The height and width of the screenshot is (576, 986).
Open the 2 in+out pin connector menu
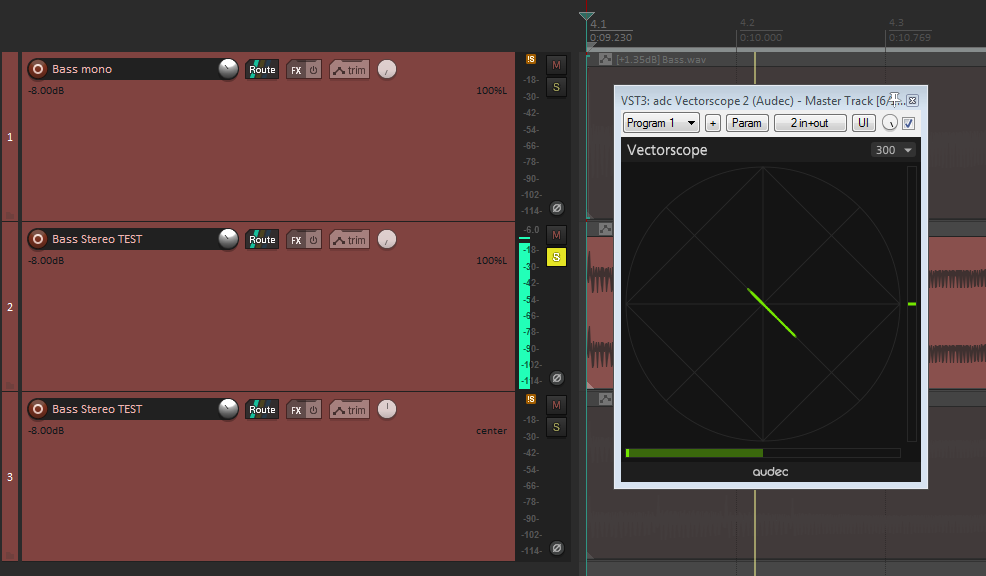tap(809, 123)
